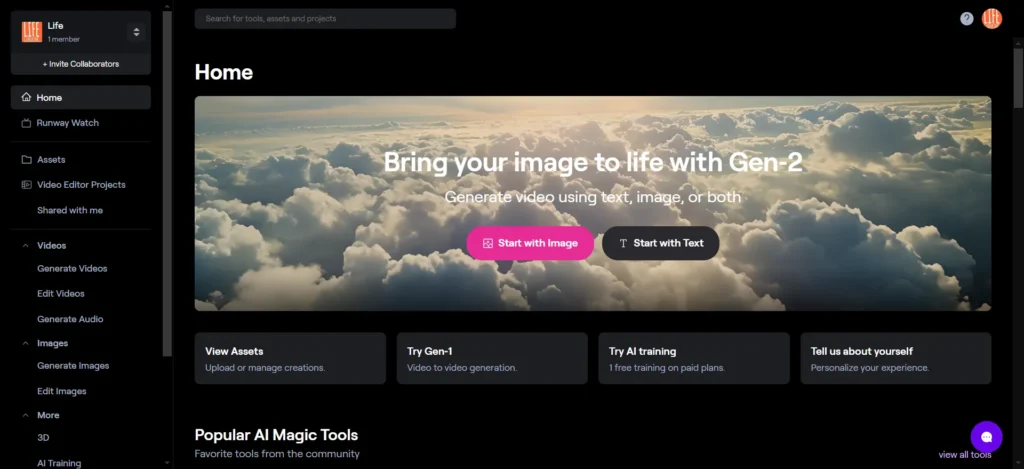Click the Life workspace logo icon
Viewport: 1024px width, 469px height.
pyautogui.click(x=31, y=32)
